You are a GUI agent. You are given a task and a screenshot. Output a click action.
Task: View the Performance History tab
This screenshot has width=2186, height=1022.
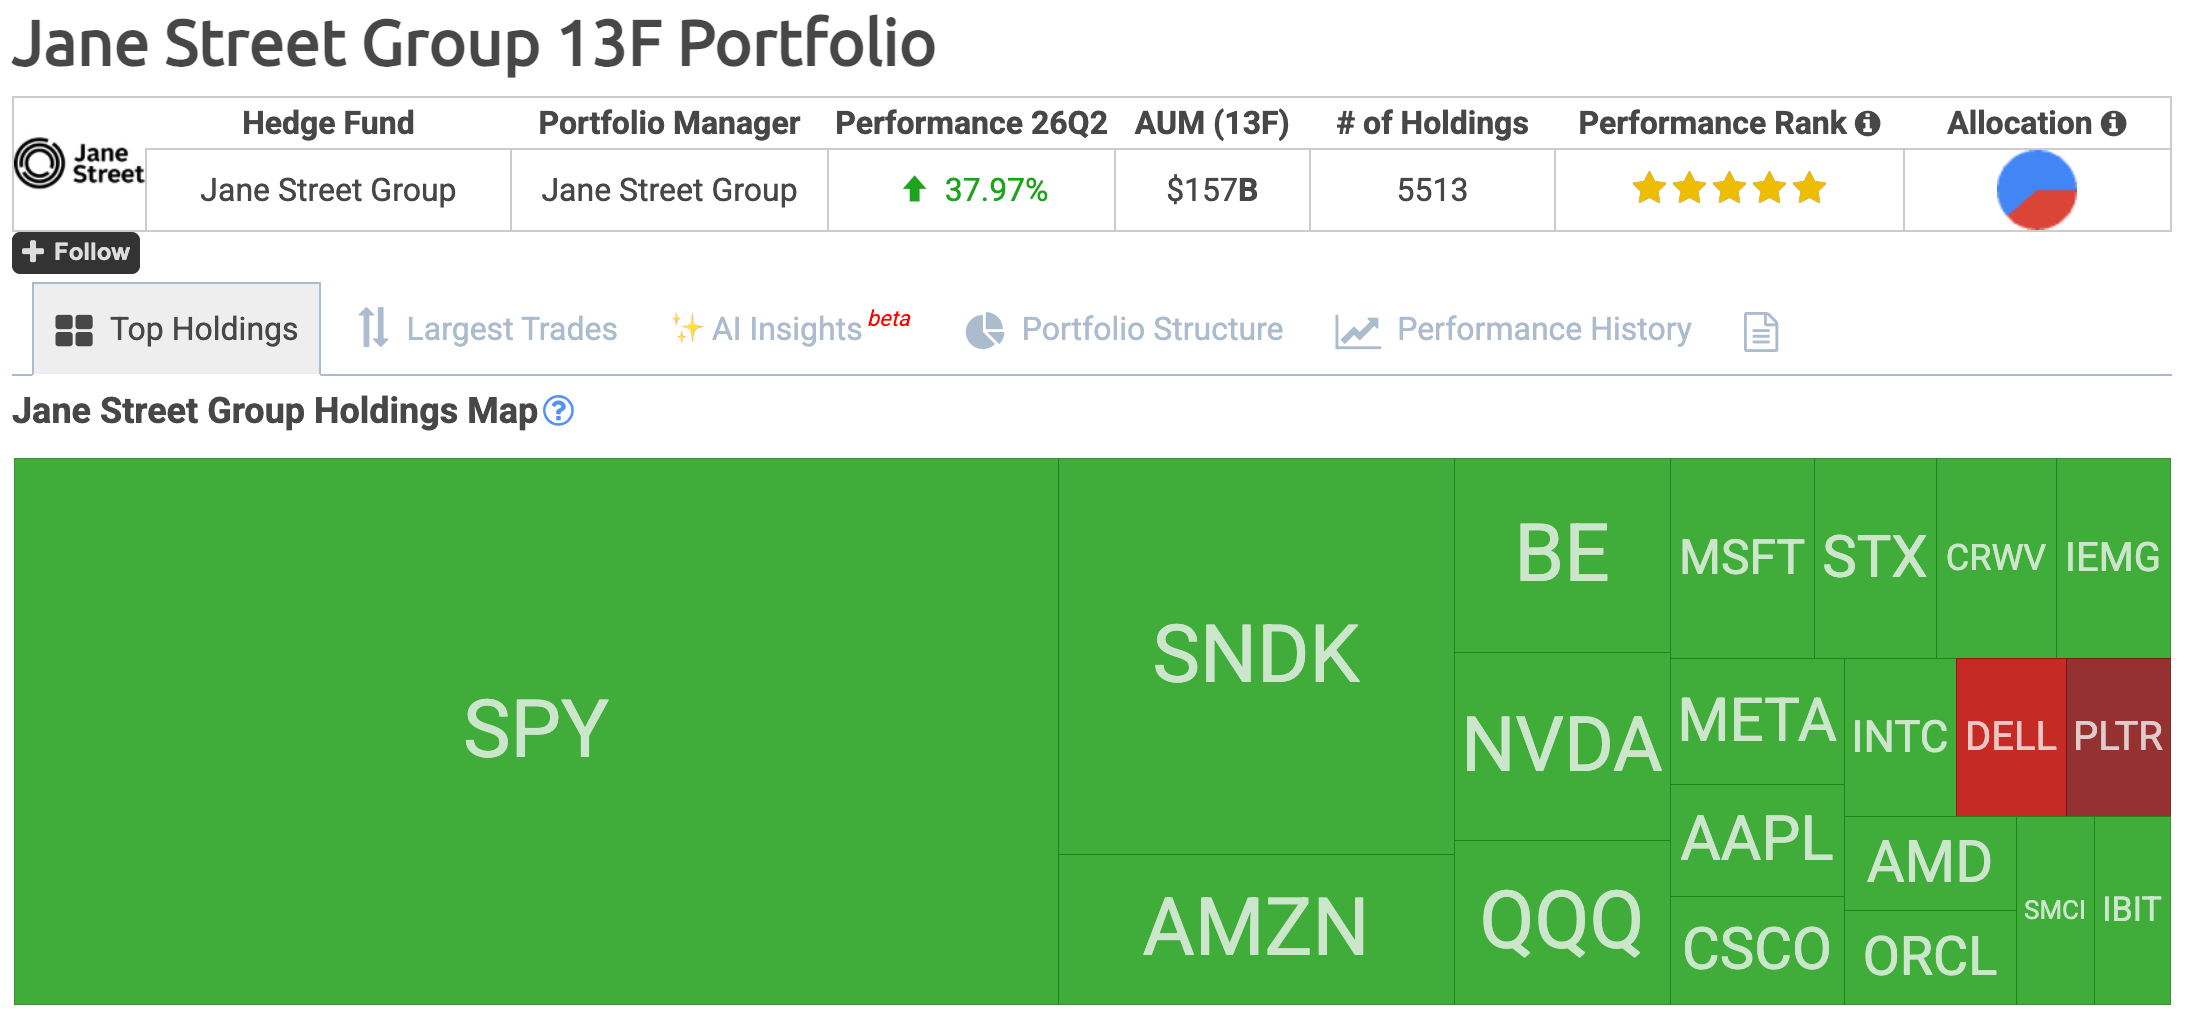click(x=1513, y=329)
